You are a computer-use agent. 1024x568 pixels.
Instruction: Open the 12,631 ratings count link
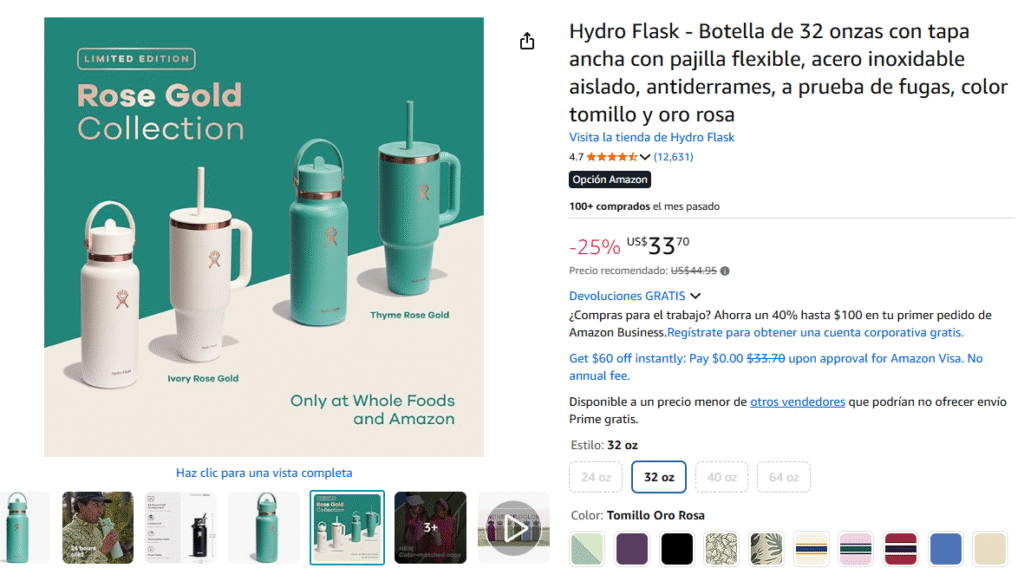pos(673,157)
